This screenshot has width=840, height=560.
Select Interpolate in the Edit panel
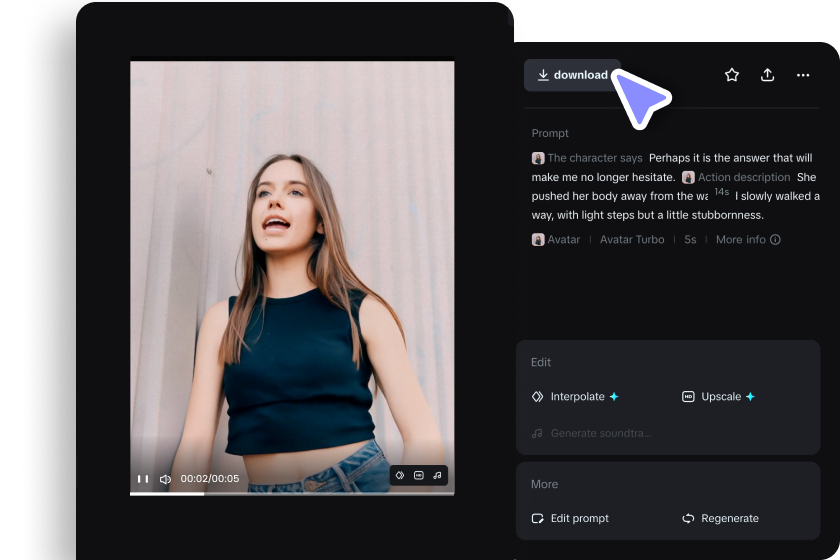[575, 397]
